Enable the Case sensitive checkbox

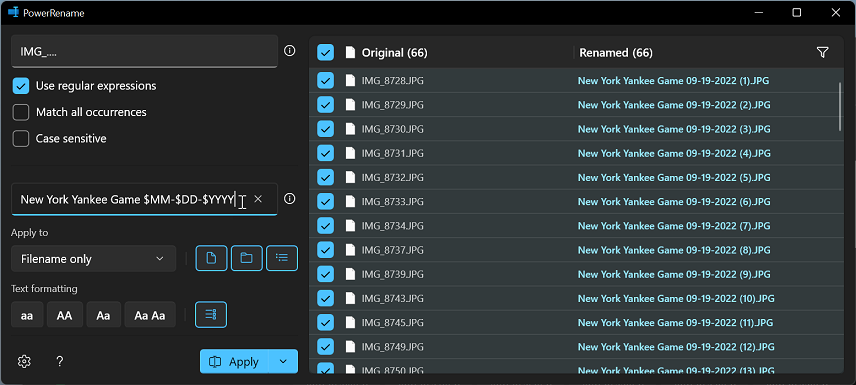click(21, 139)
